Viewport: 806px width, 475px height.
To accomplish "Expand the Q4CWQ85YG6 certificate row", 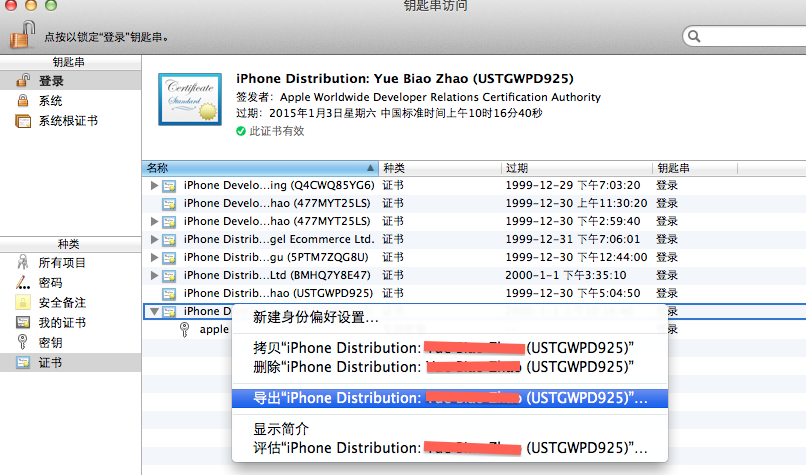I will (x=154, y=186).
